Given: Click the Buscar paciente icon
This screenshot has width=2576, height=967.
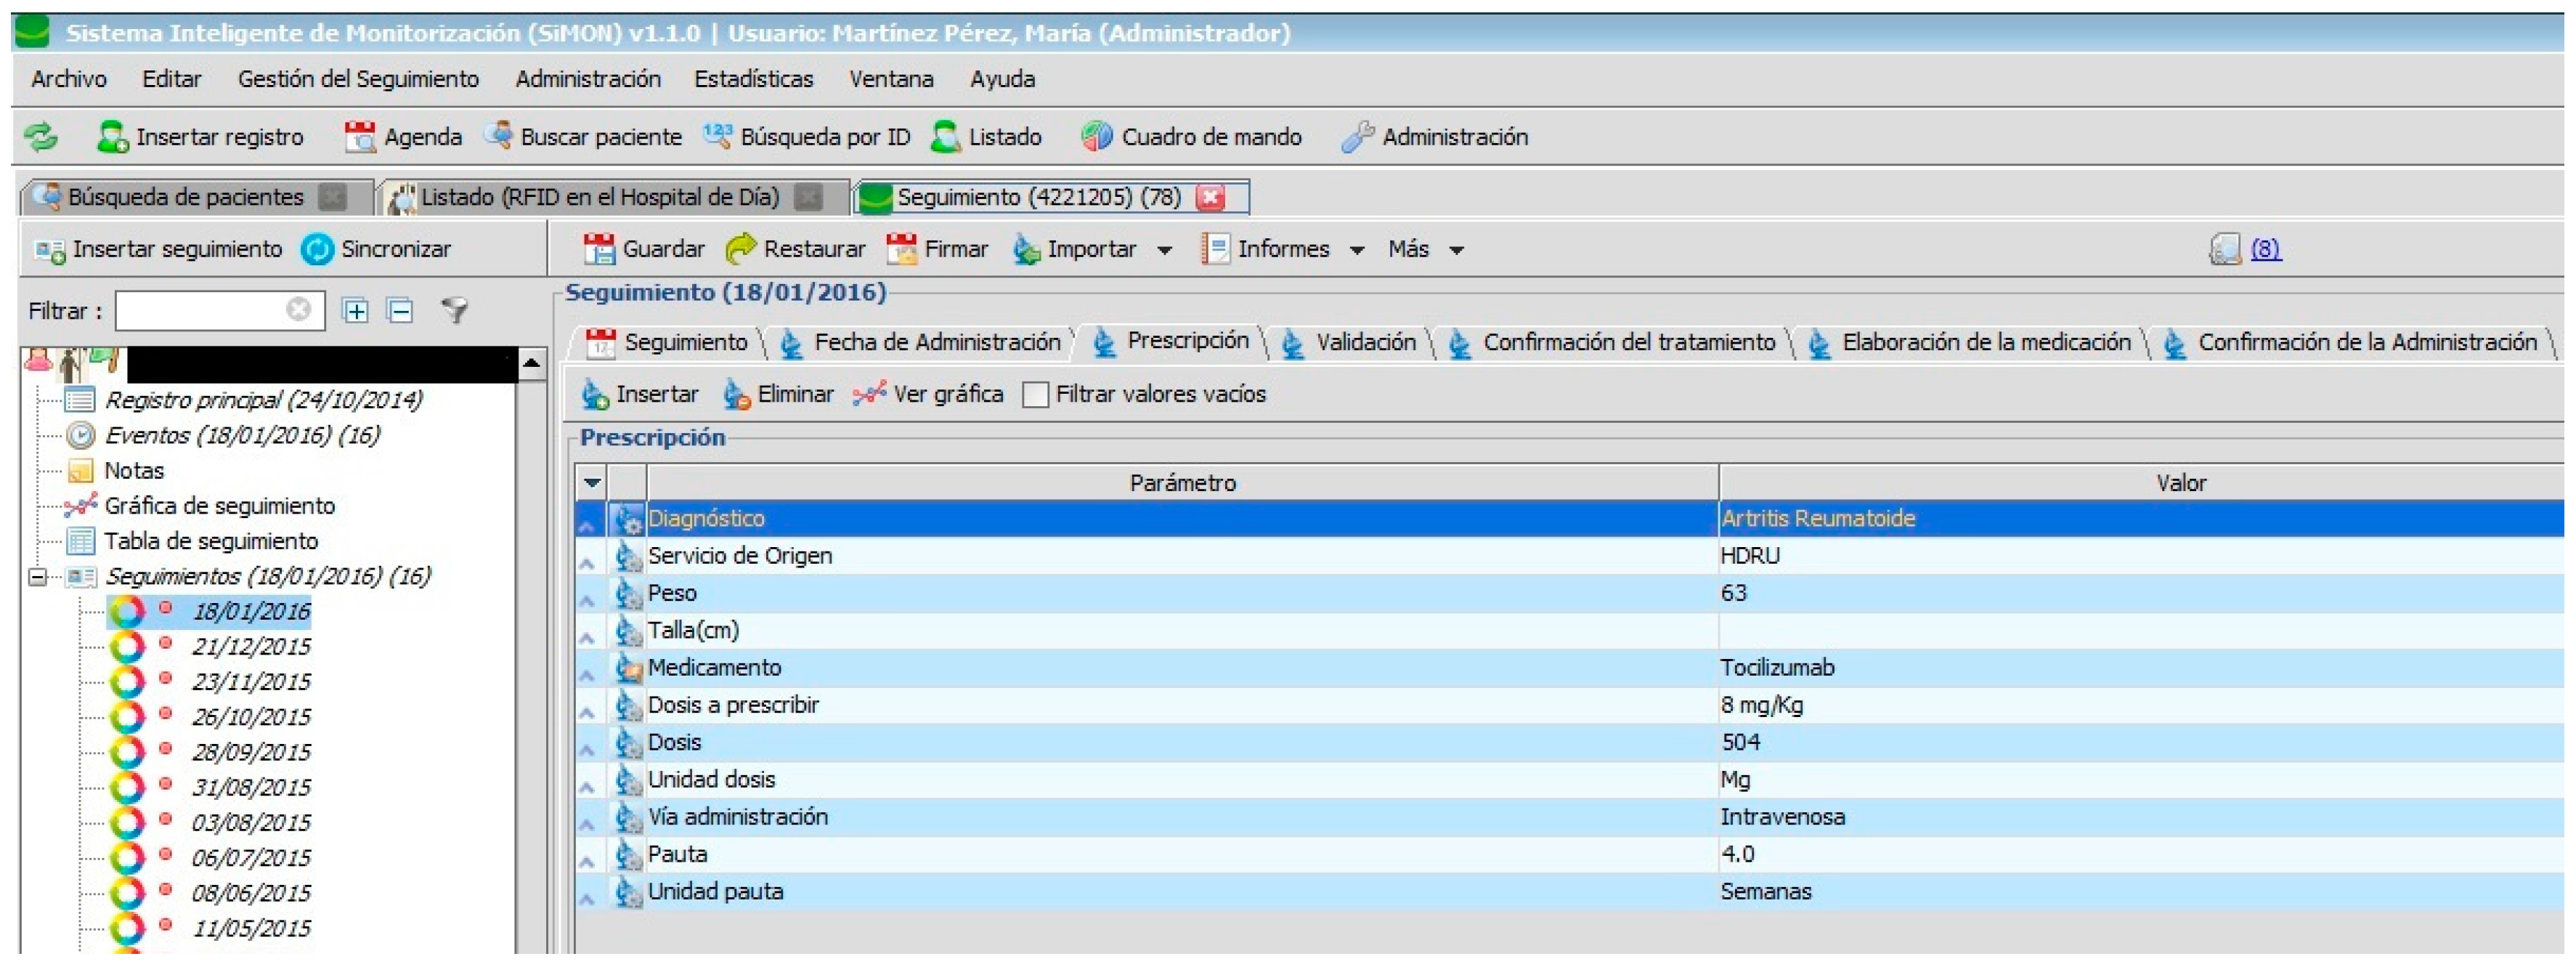Looking at the screenshot, I should coord(498,136).
